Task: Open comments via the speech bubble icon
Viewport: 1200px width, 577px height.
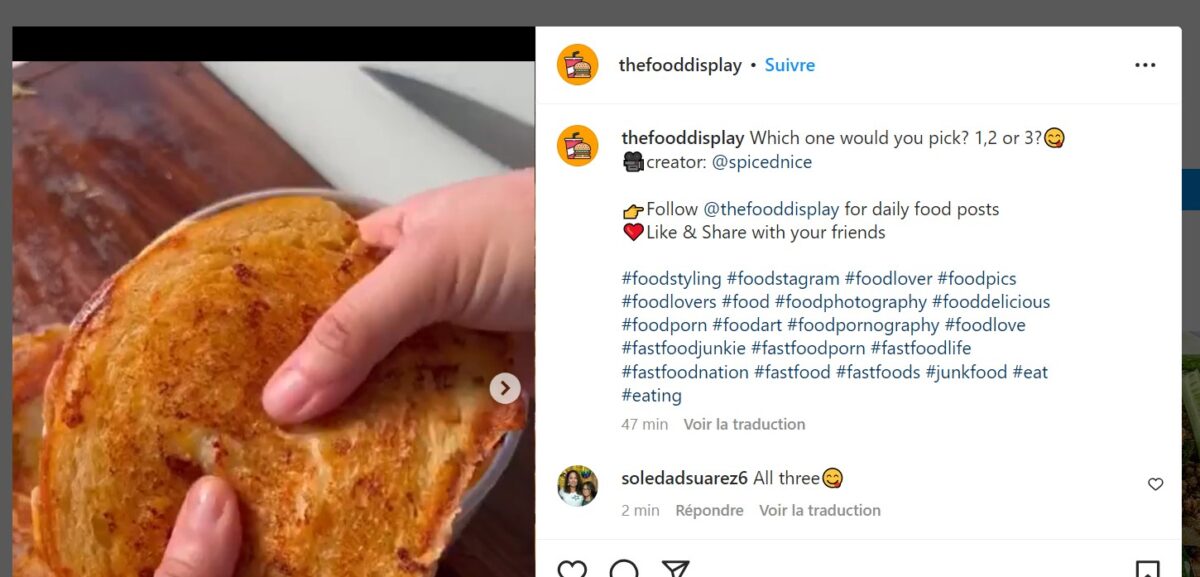Action: (x=625, y=568)
